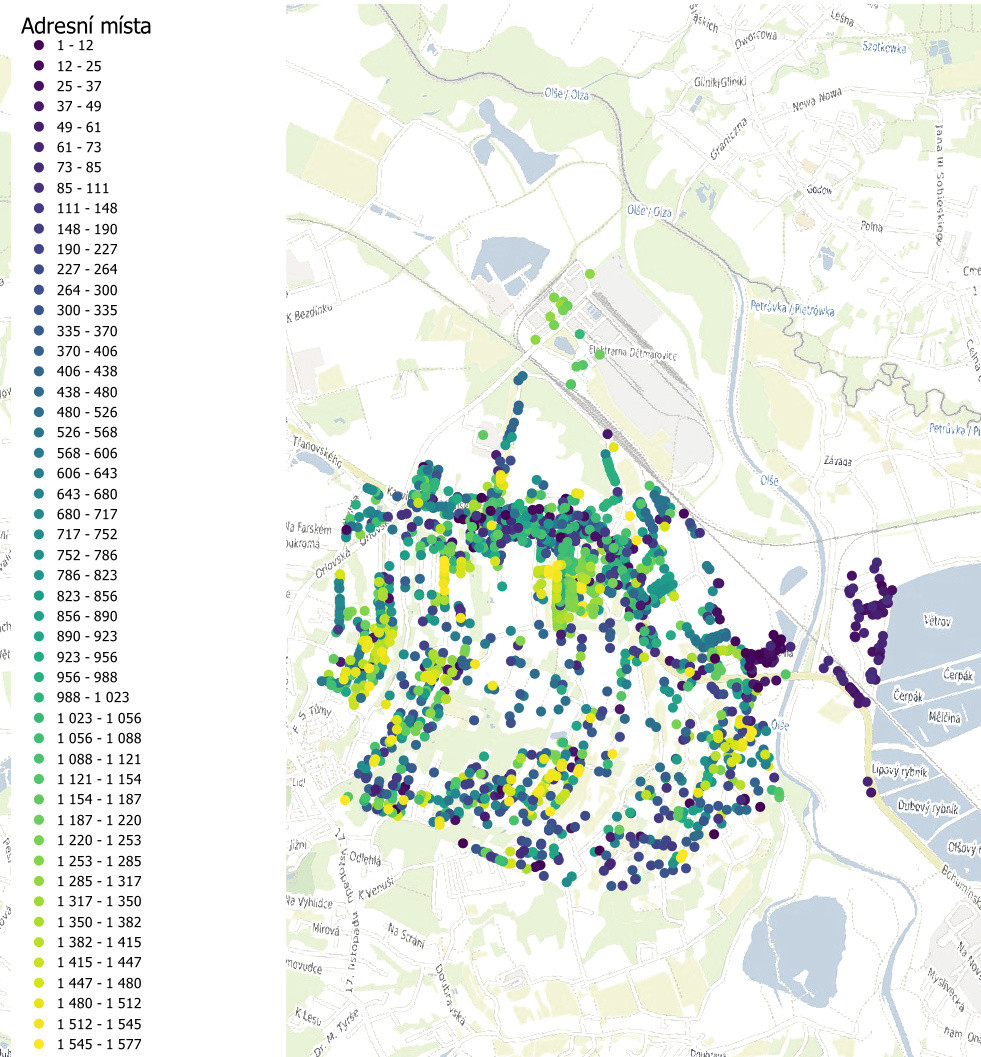Select the '25 - 37' legend entry

68,86
